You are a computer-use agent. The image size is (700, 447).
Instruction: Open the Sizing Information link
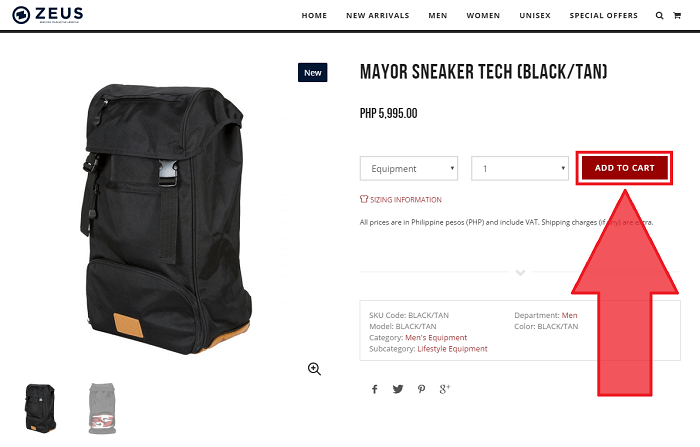(x=401, y=200)
